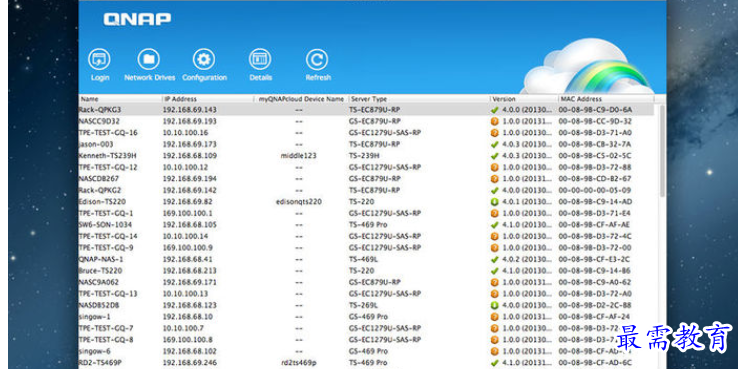Sort by the Server Type column header

[419, 99]
